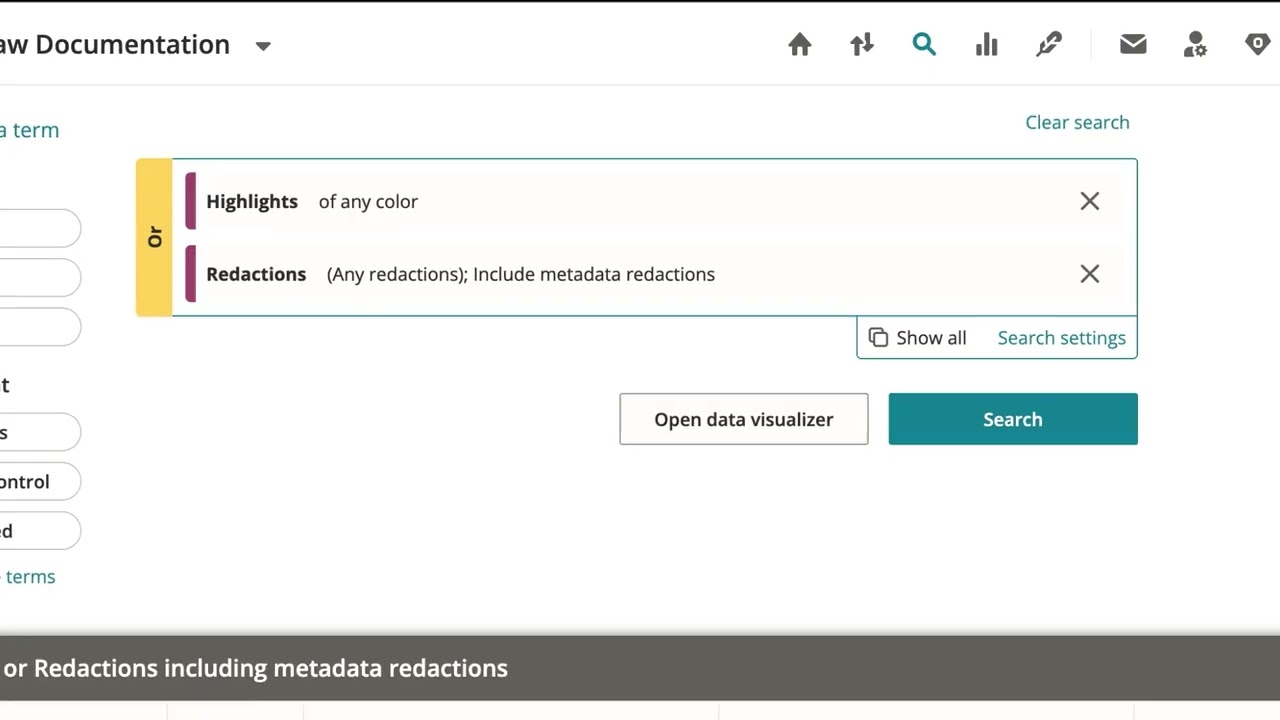Remove the Redactions search term
1280x720 pixels.
point(1090,274)
